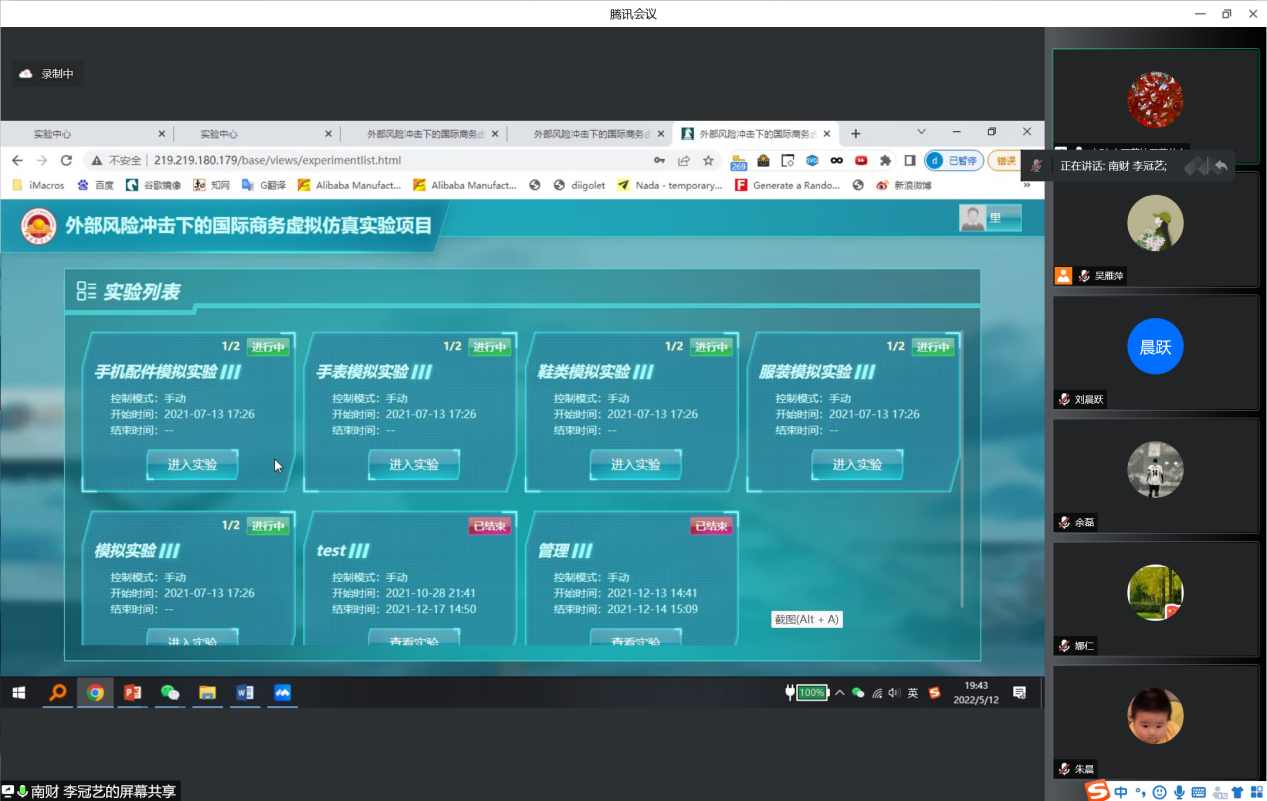Viewport: 1267px width, 801px height.
Task: Click the PowerPoint icon in taskbar
Action: coord(132,692)
